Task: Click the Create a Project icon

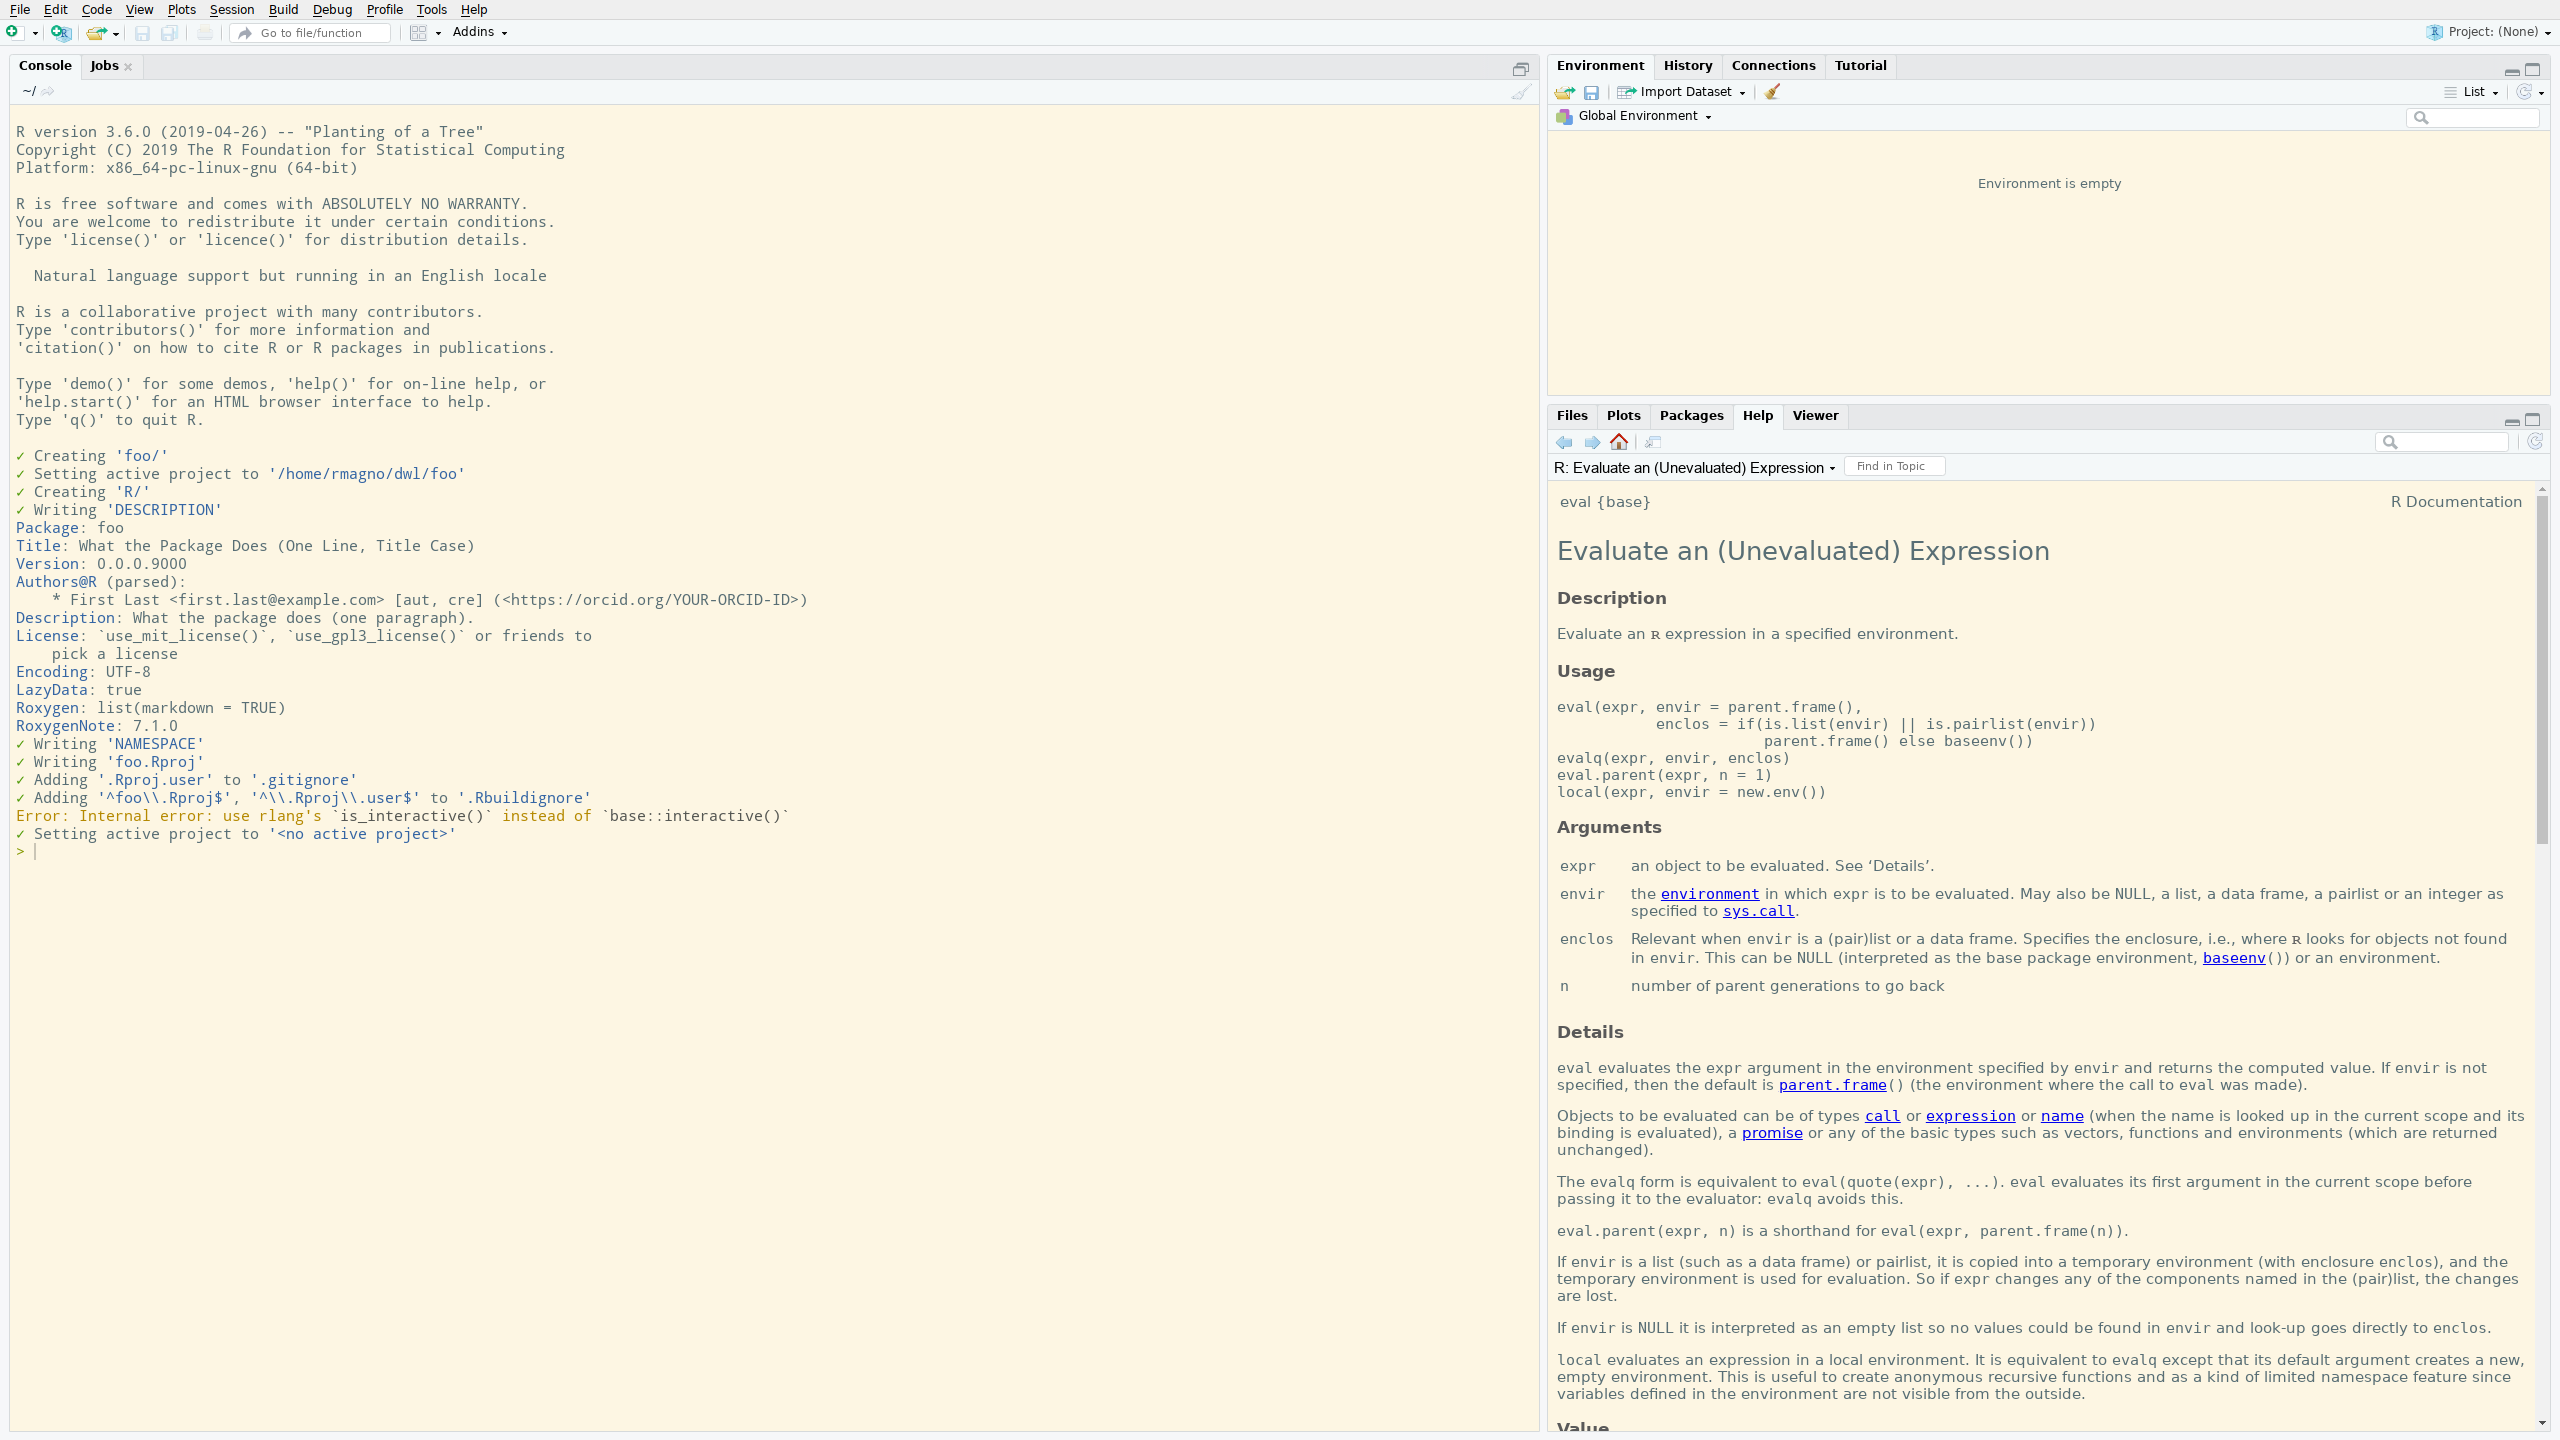Action: tap(61, 33)
